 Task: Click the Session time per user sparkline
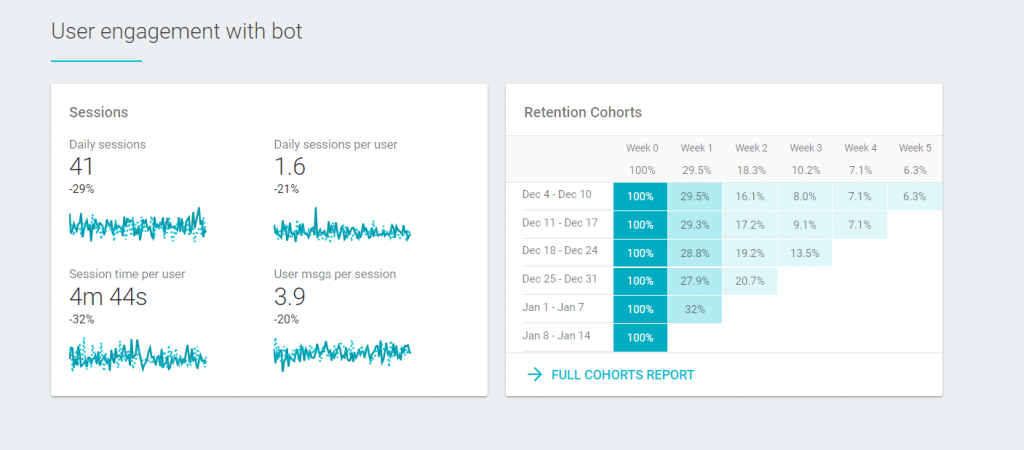point(137,353)
